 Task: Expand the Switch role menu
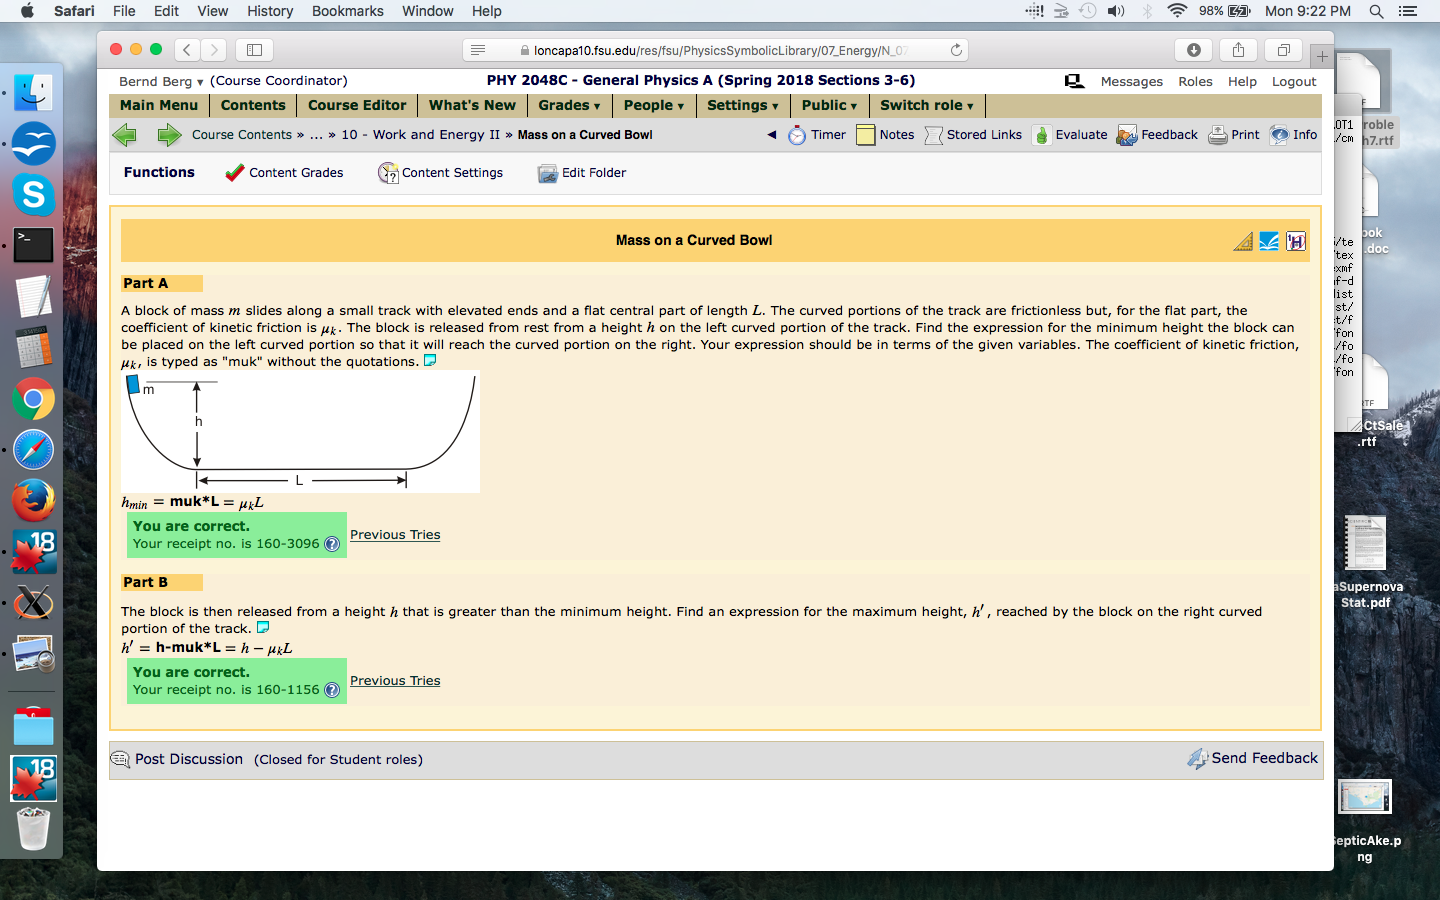point(927,106)
